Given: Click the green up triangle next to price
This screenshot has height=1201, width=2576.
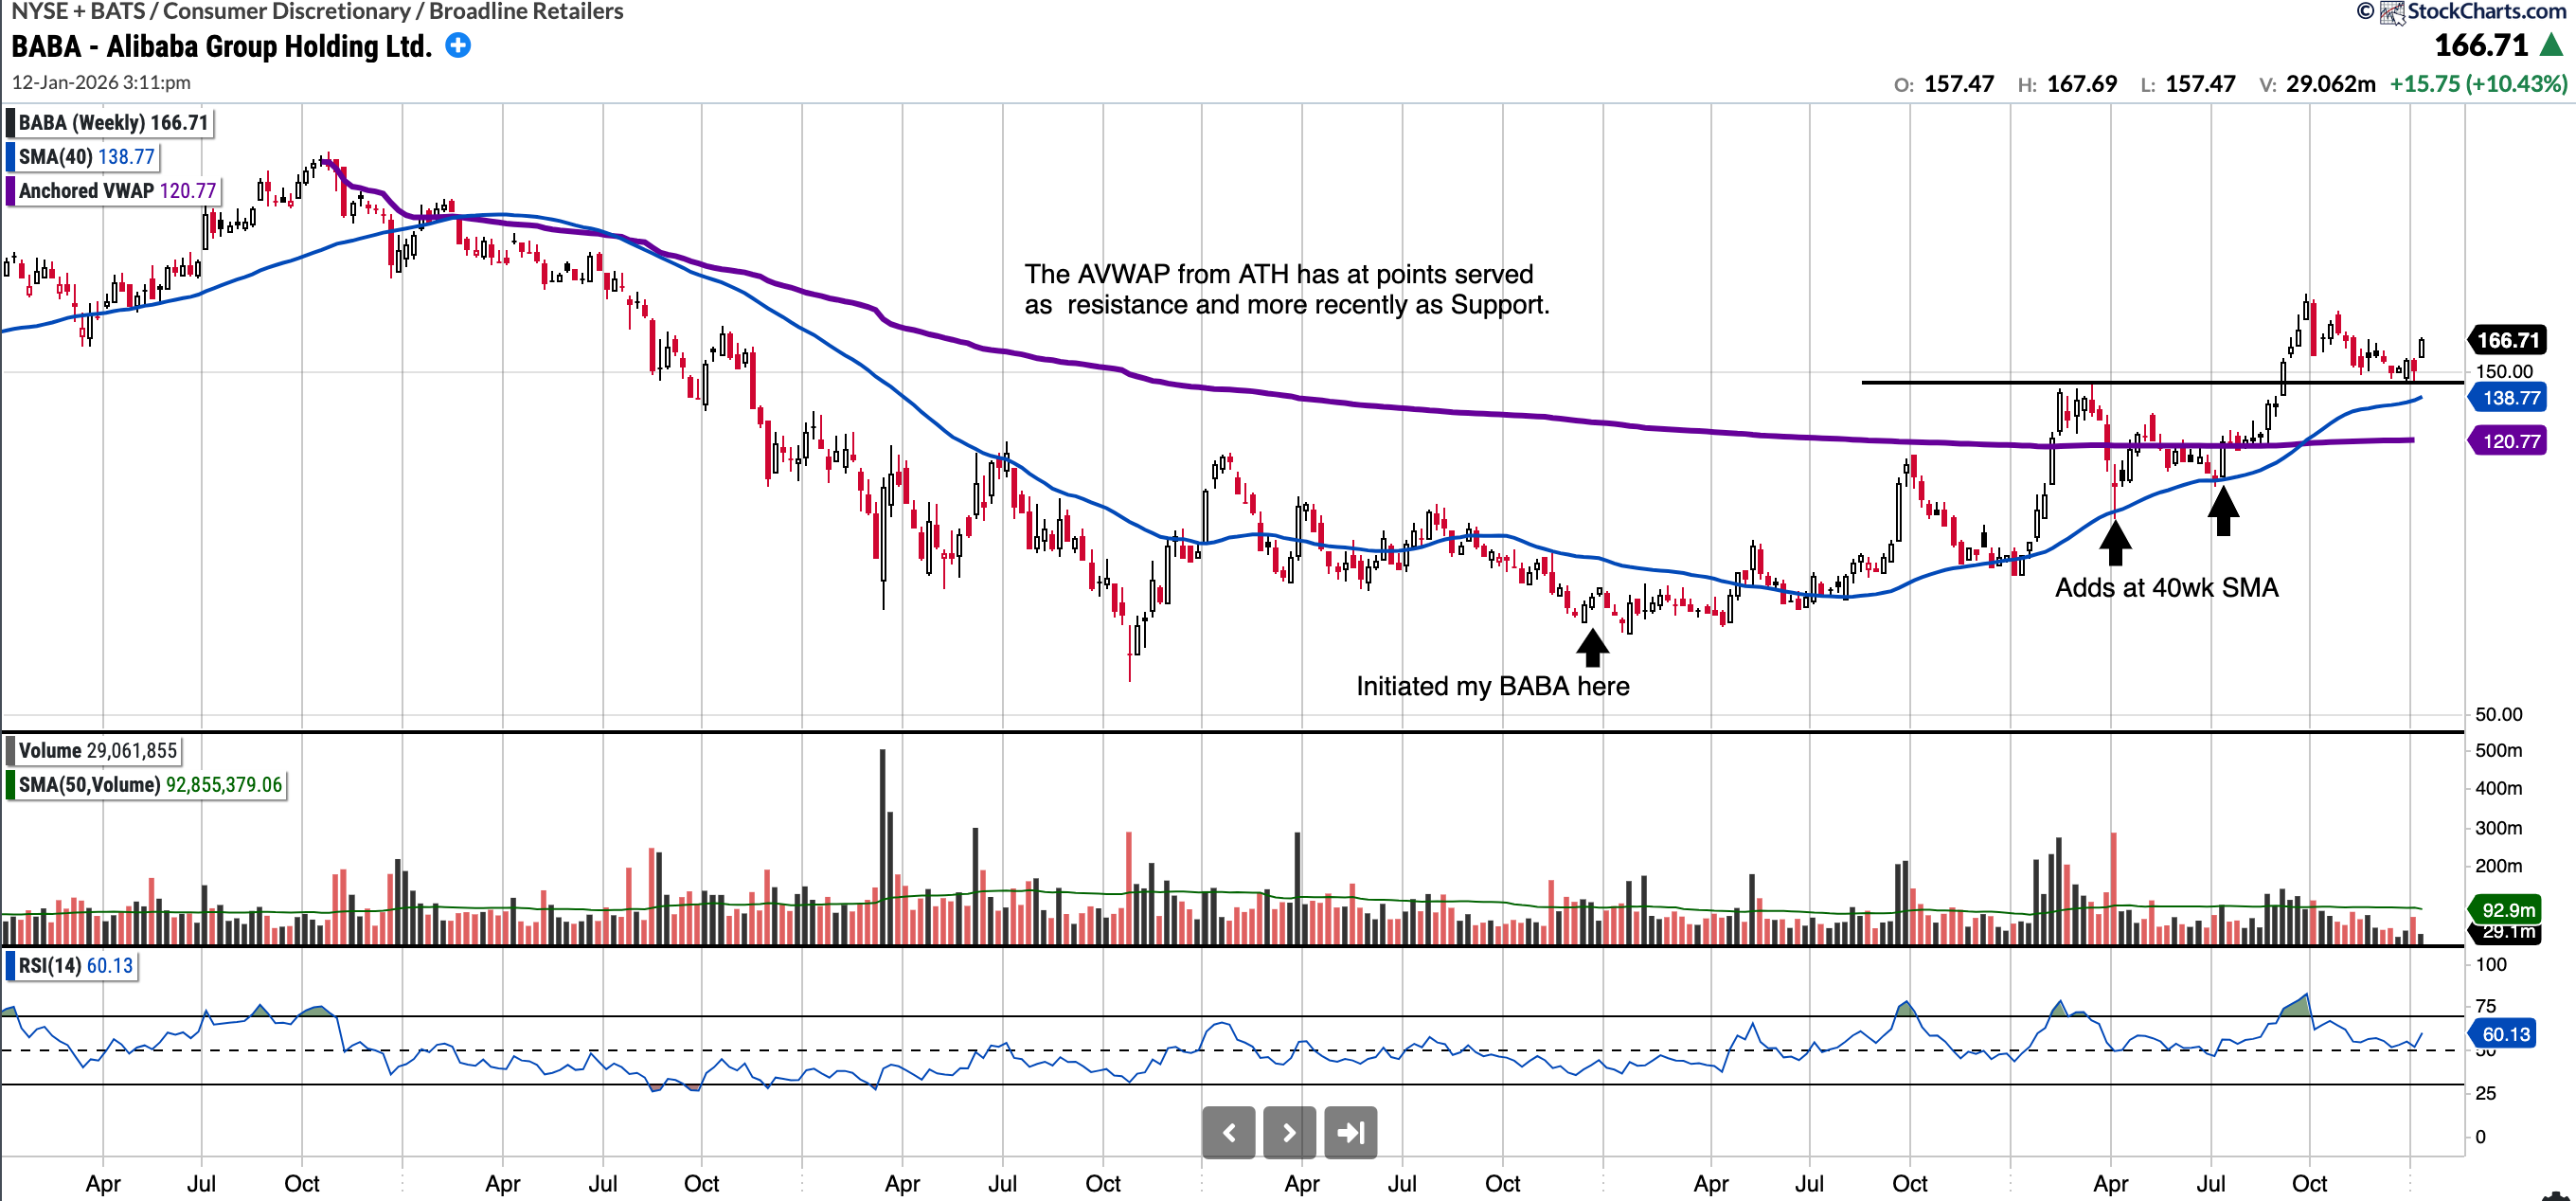Looking at the screenshot, I should pyautogui.click(x=2551, y=46).
